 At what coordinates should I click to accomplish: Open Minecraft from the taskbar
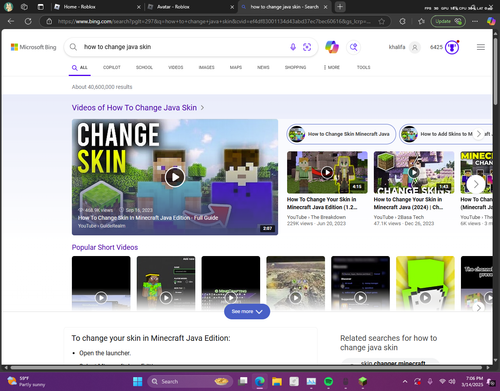[x=363, y=381]
